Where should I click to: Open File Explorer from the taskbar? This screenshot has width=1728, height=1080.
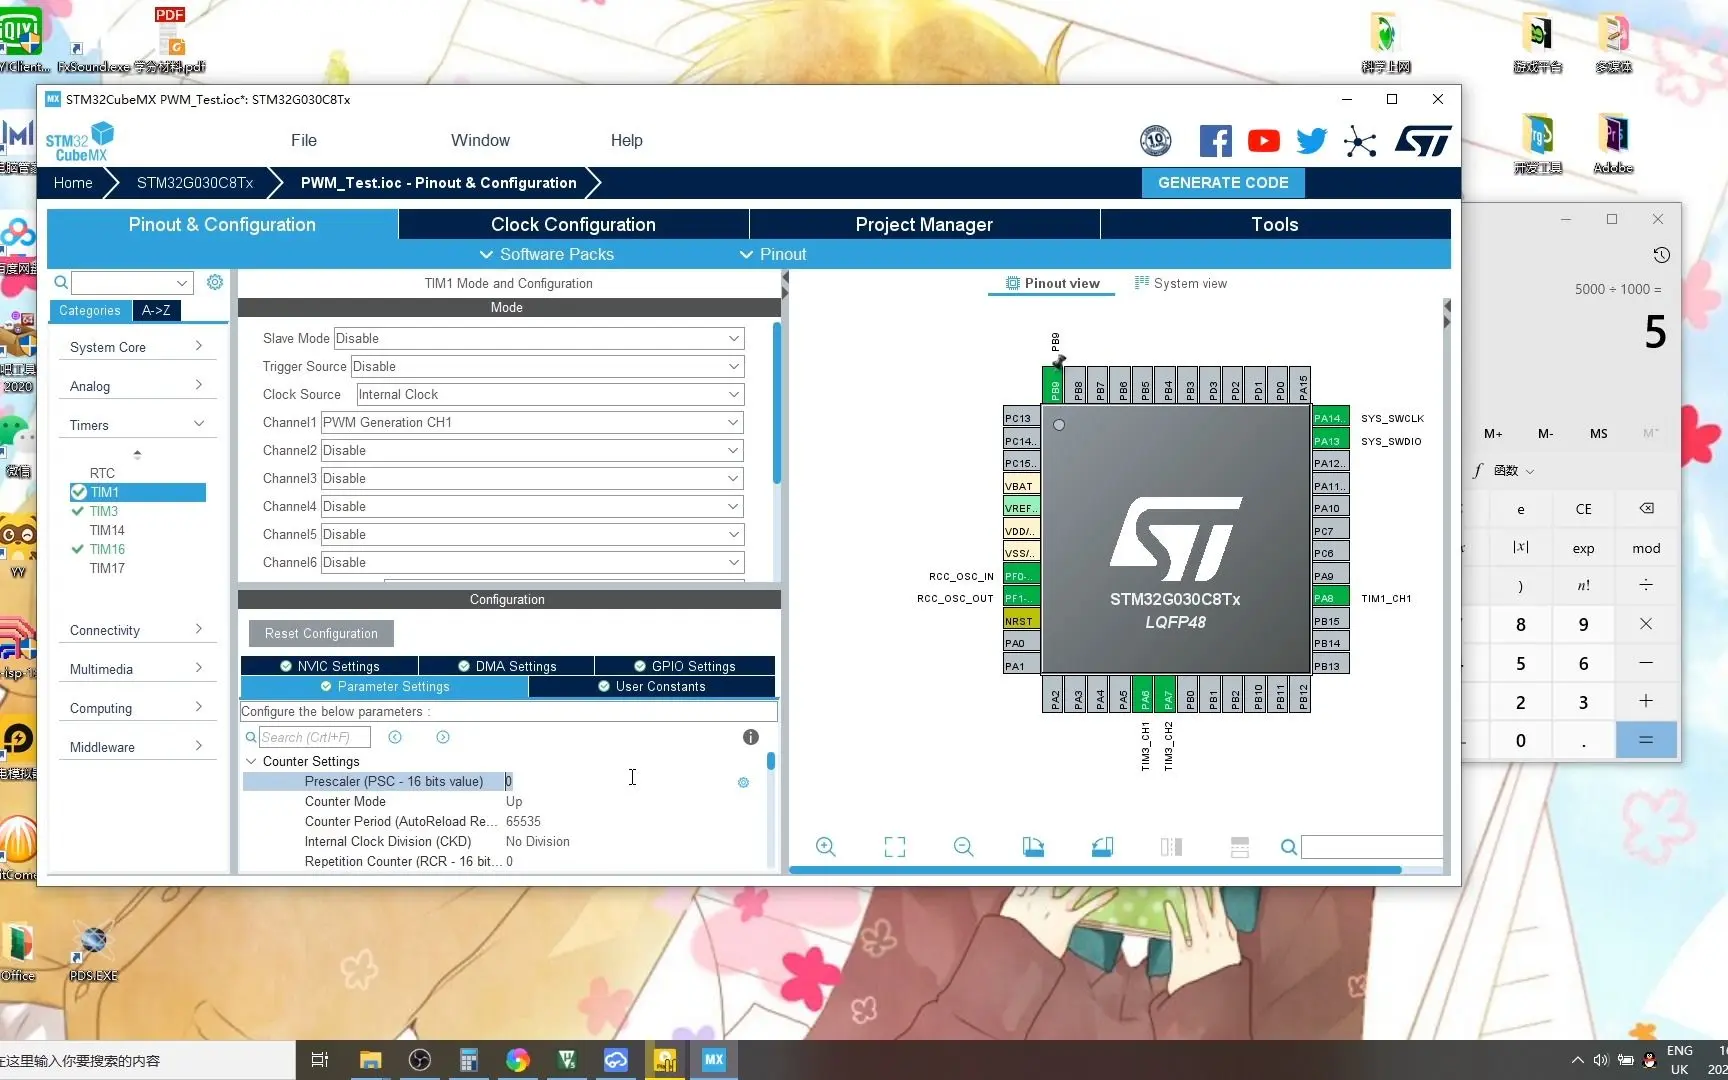pos(371,1060)
